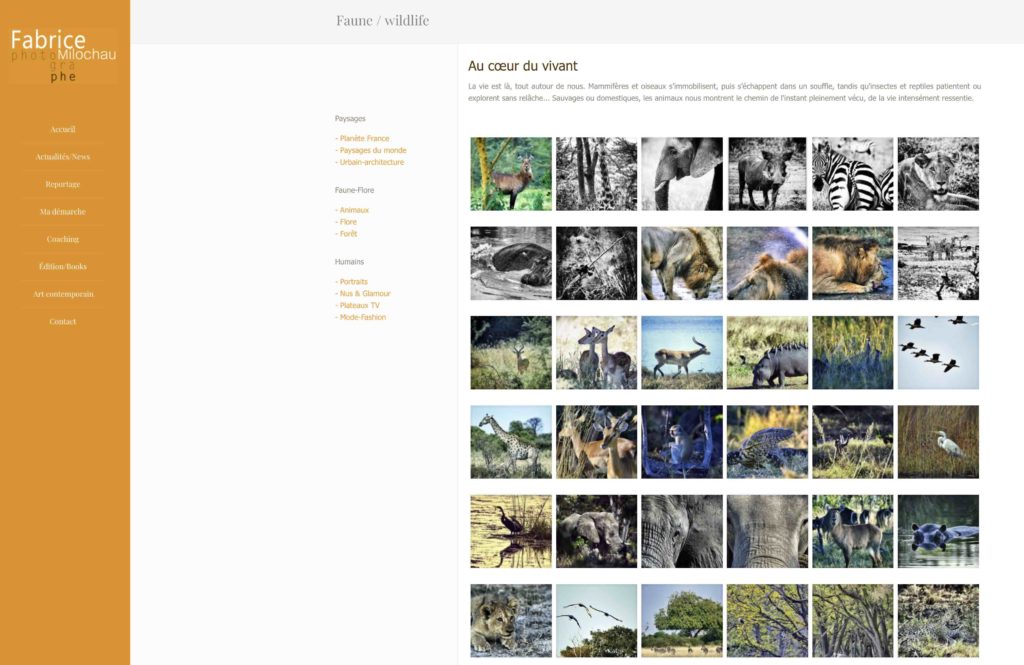Open the Nus & Glamour link
This screenshot has height=665, width=1024.
coord(363,294)
